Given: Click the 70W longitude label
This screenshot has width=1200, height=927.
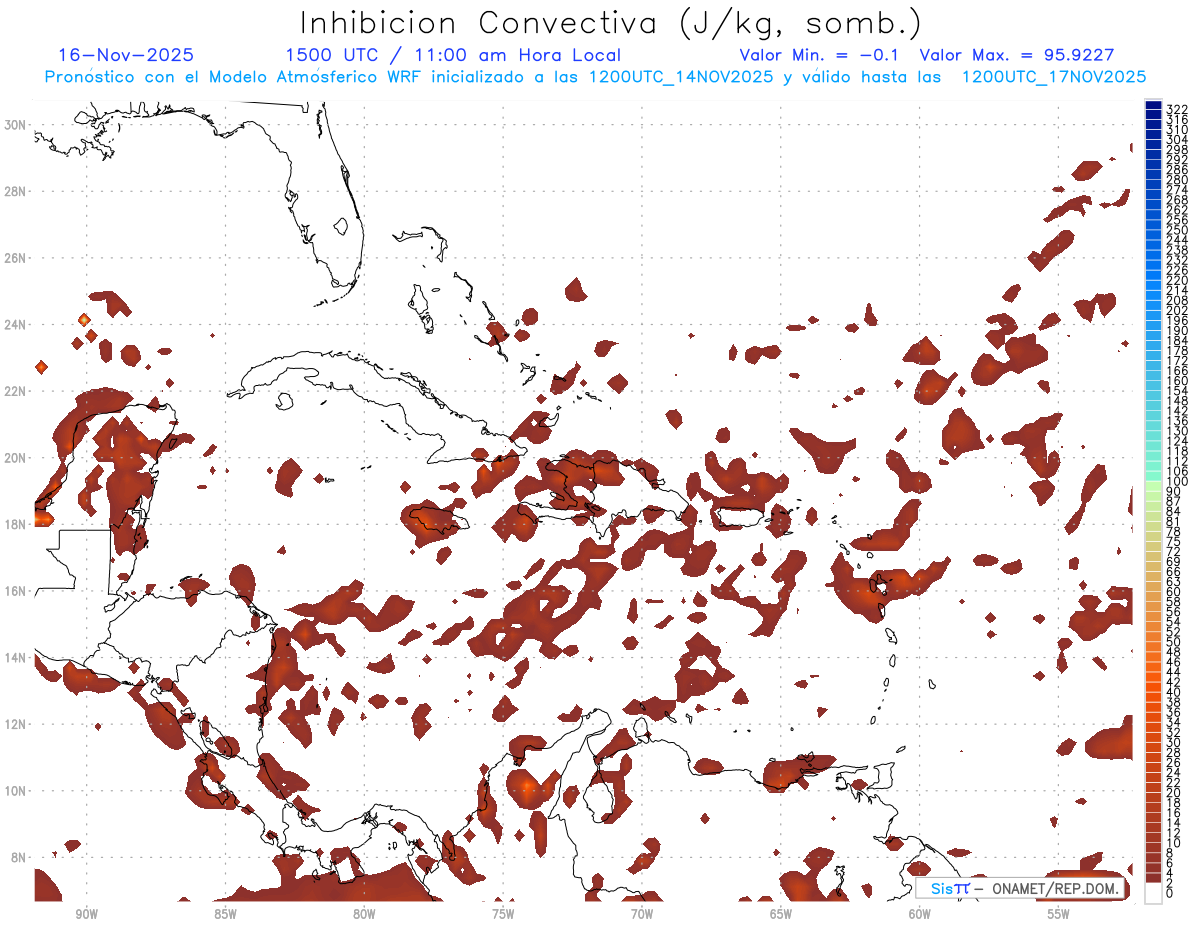Looking at the screenshot, I should click(x=642, y=914).
